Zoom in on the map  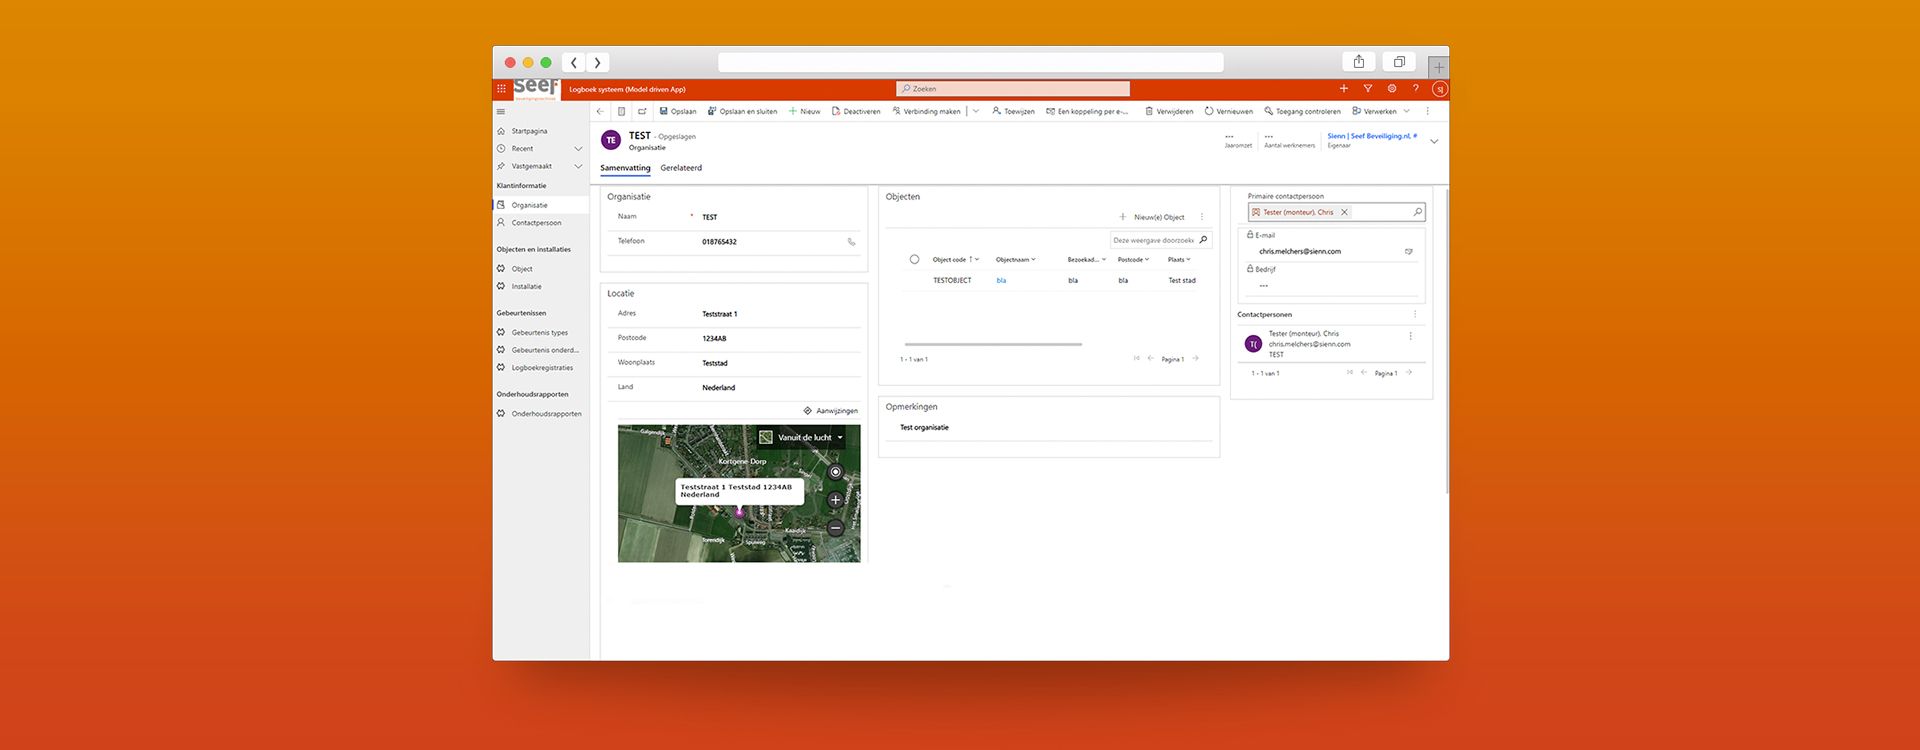(835, 500)
